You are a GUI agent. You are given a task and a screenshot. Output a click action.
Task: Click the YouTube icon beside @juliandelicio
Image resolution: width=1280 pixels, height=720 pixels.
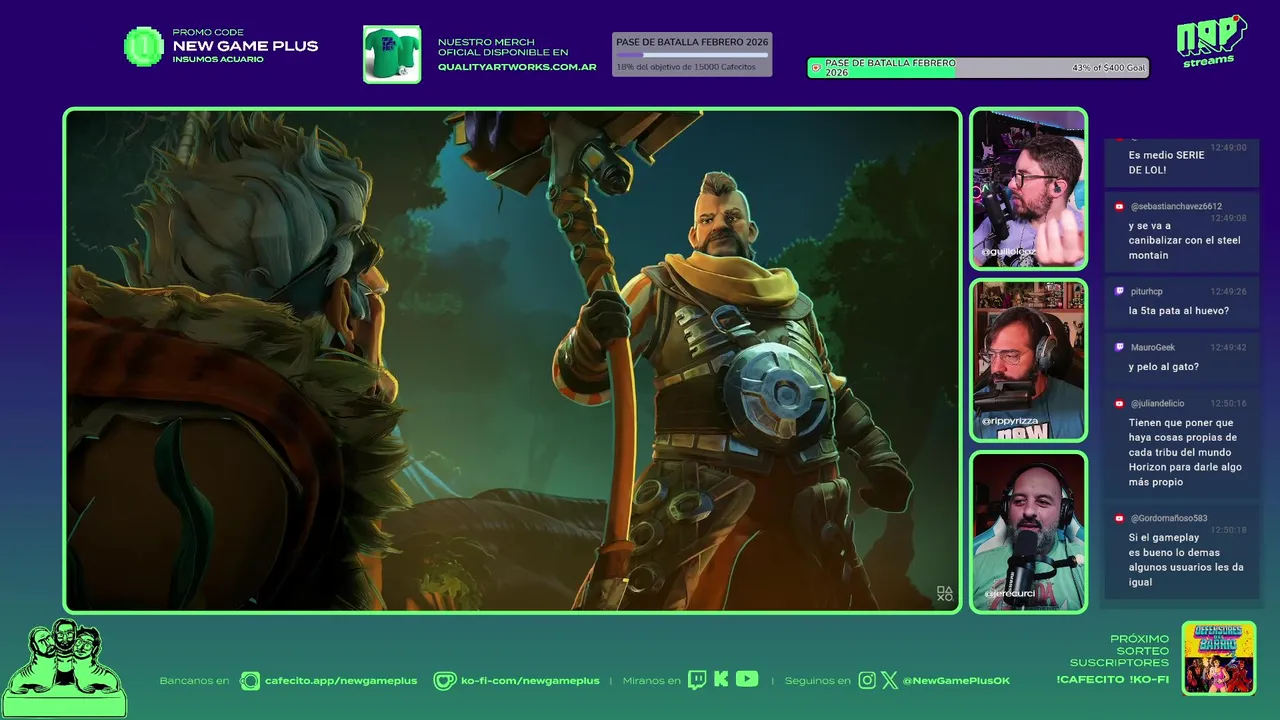tap(1119, 403)
